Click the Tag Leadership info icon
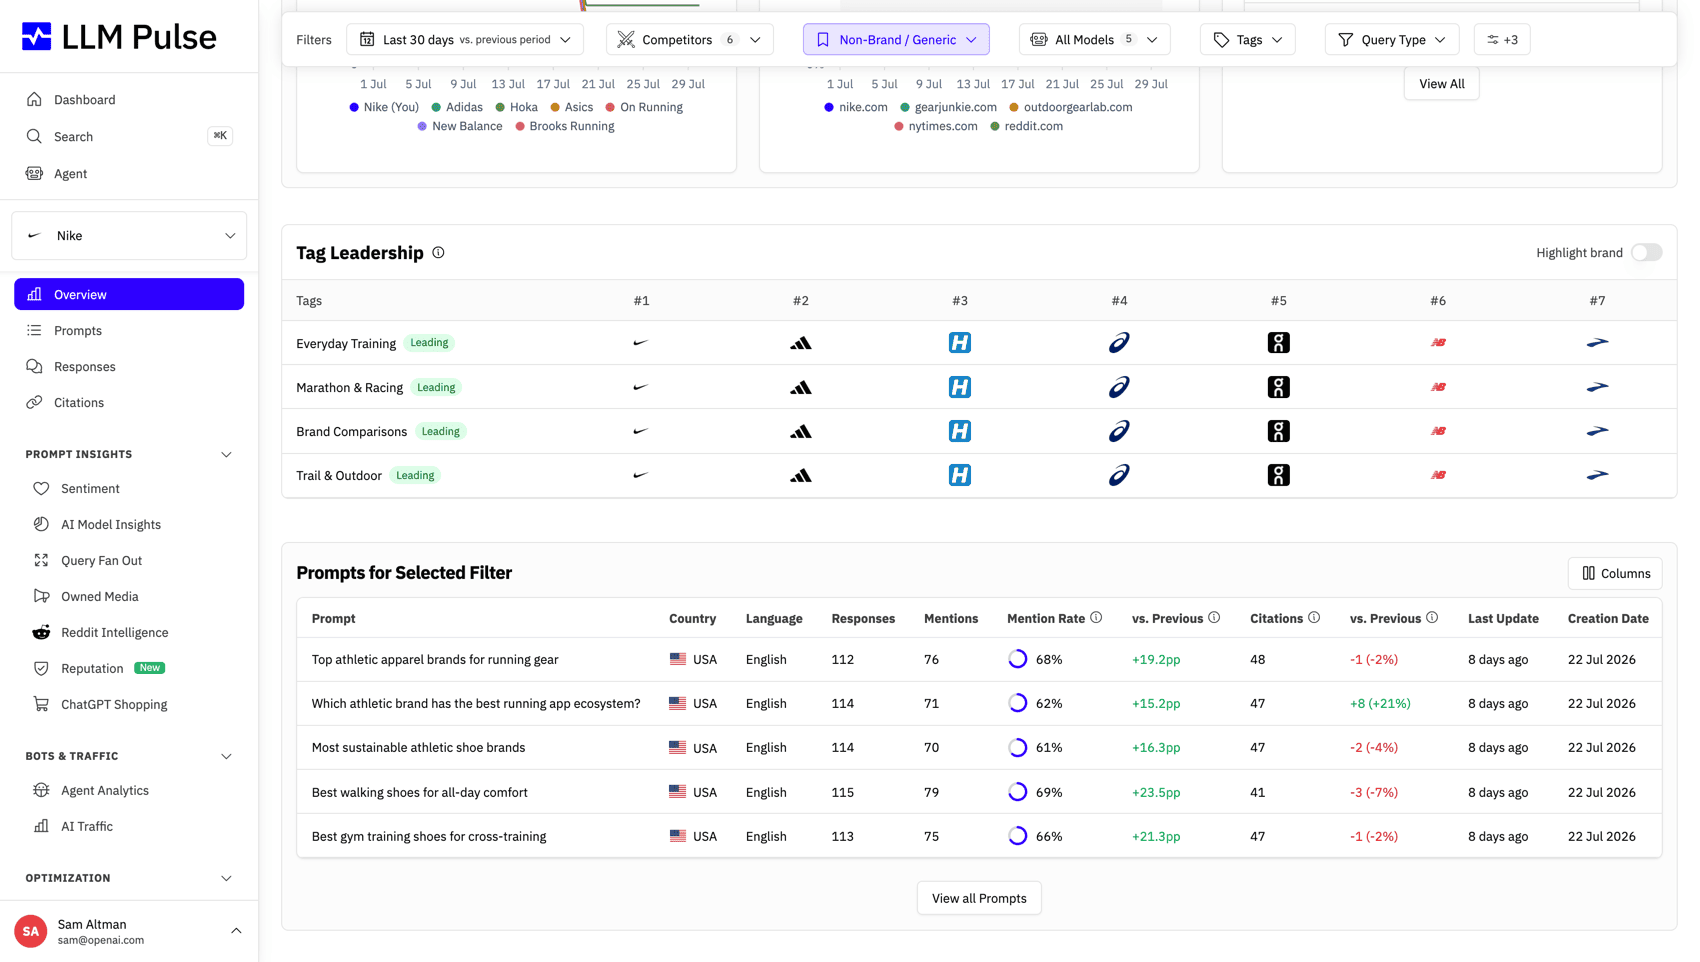The image size is (1700, 962). 438,253
